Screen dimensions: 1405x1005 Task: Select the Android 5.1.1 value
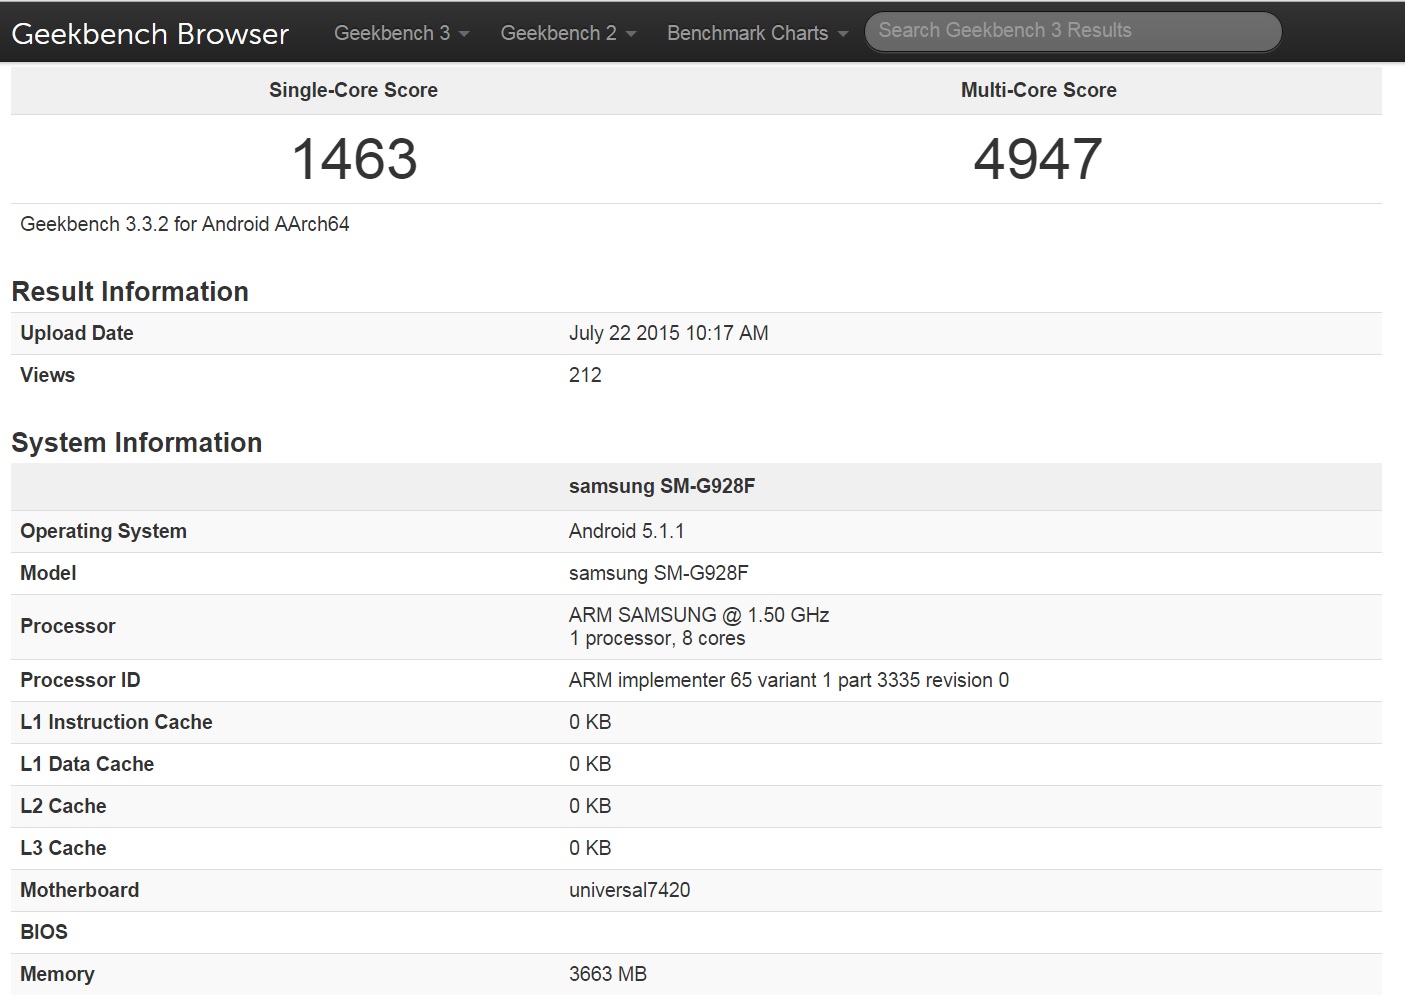pyautogui.click(x=626, y=531)
